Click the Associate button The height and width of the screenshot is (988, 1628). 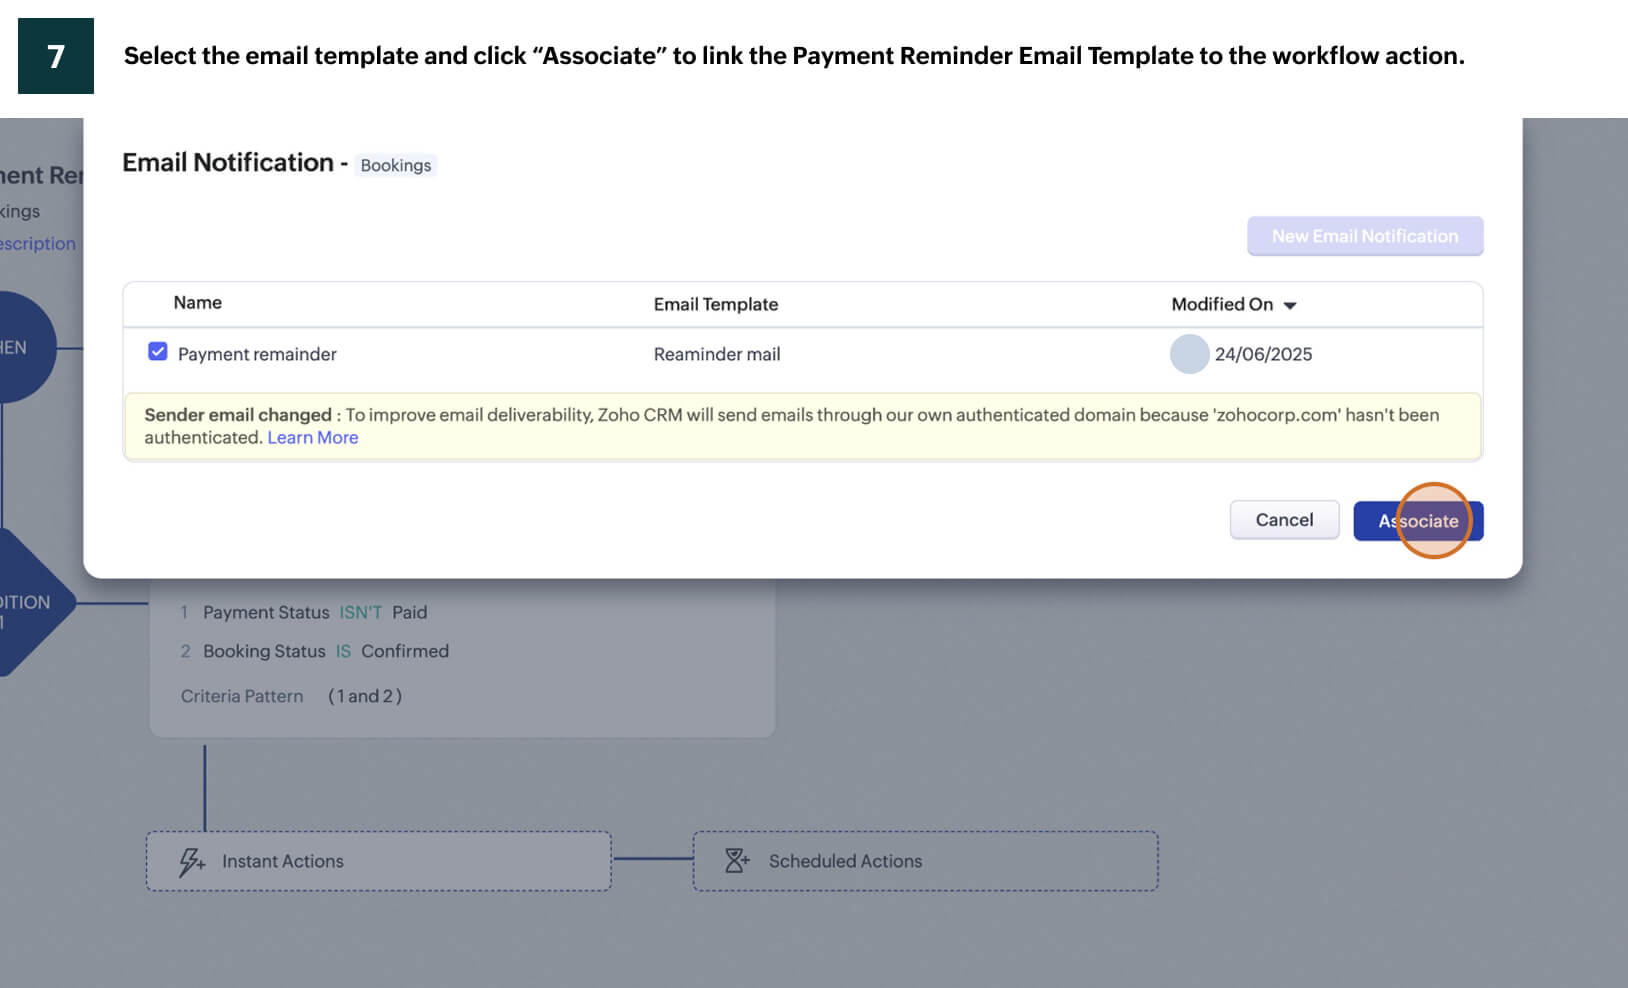tap(1417, 521)
